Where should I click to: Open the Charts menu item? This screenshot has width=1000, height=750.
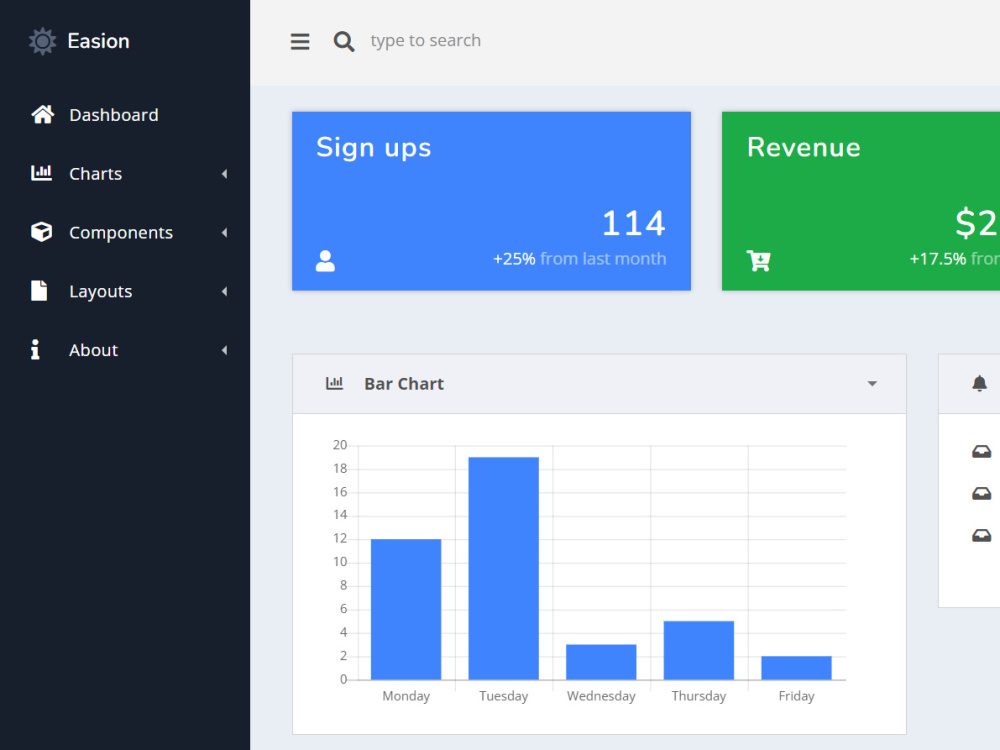click(125, 173)
